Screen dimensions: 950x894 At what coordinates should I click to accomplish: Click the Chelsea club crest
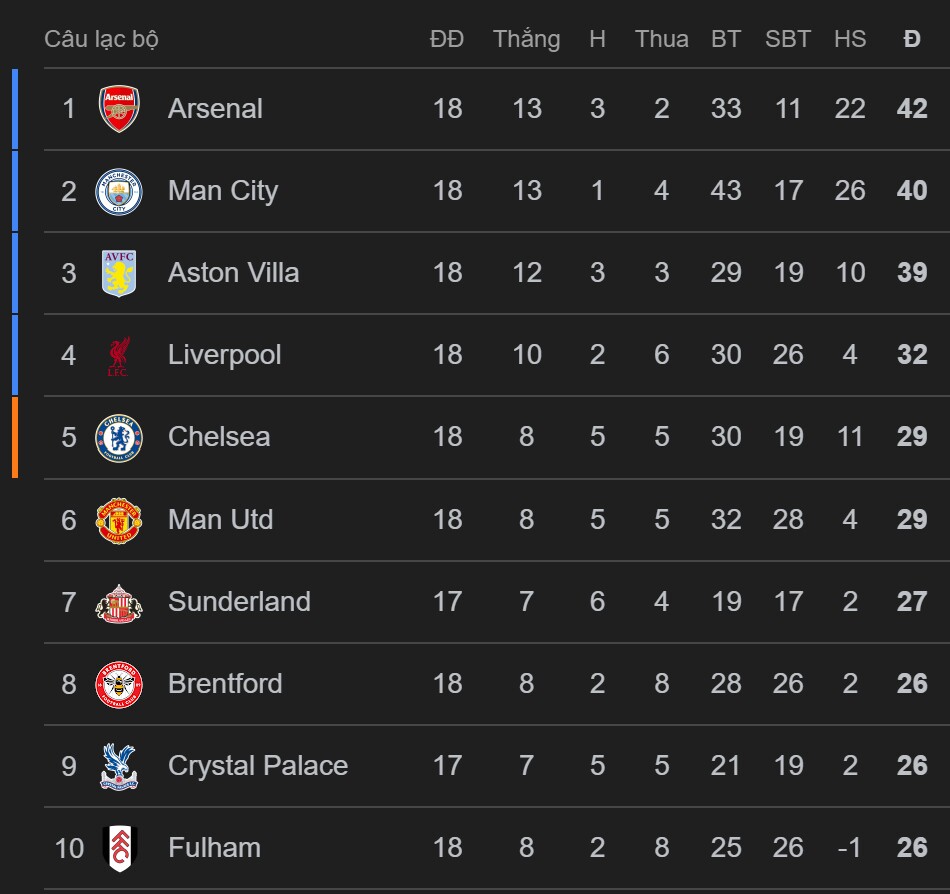point(119,437)
